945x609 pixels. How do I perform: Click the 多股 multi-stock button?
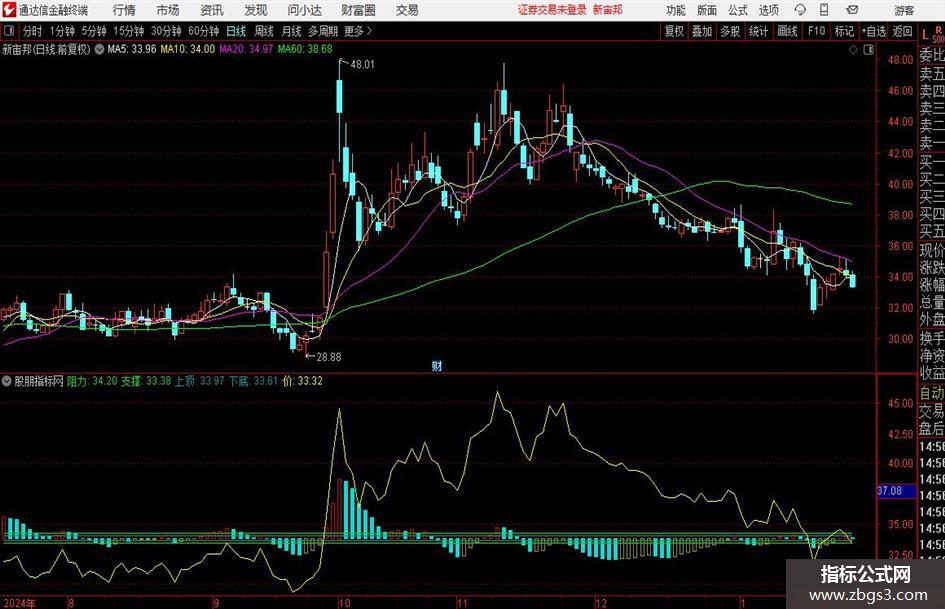point(730,31)
